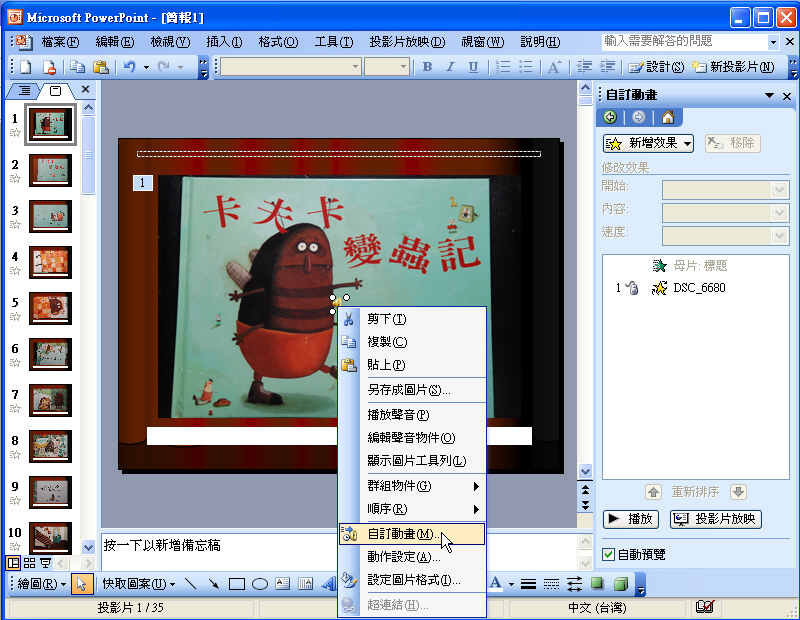This screenshot has width=800, height=620.
Task: Choose 自訂動畫 from context menu
Action: click(412, 534)
